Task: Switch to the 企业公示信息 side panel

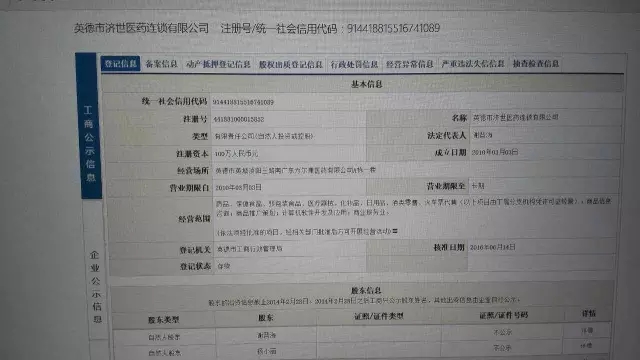Action: point(96,287)
